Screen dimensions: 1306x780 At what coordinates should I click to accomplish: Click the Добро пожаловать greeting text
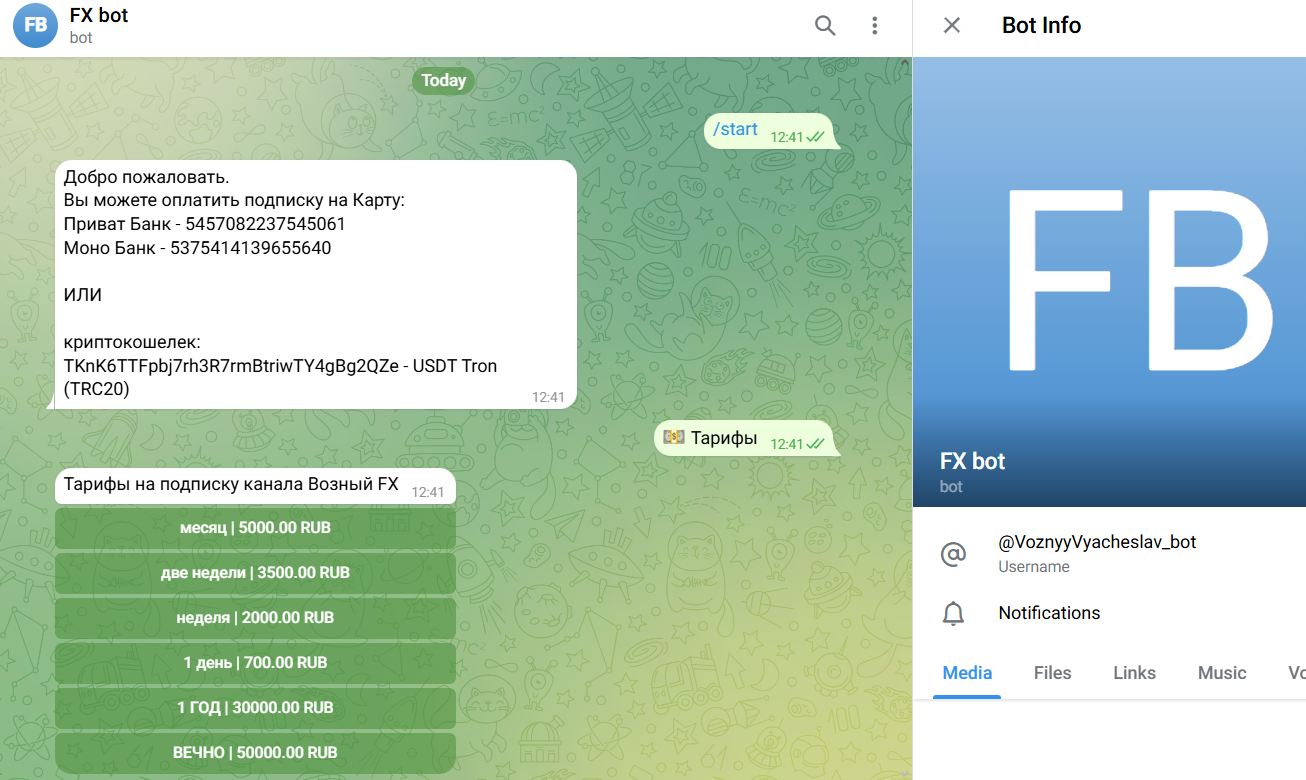point(146,178)
